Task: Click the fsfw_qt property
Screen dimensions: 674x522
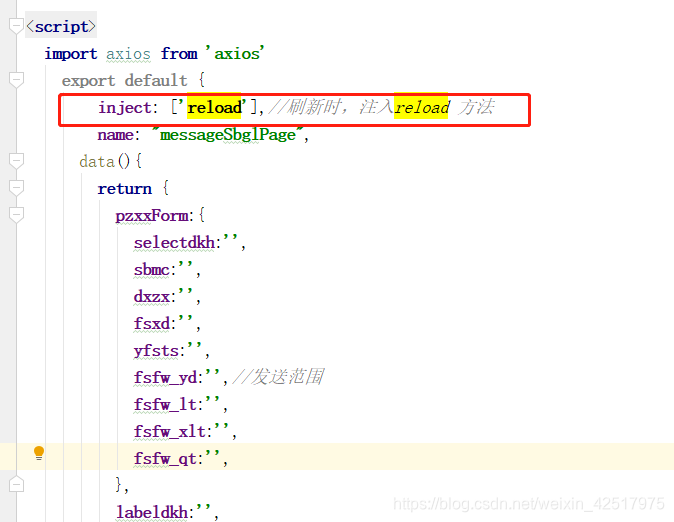Action: 165,458
